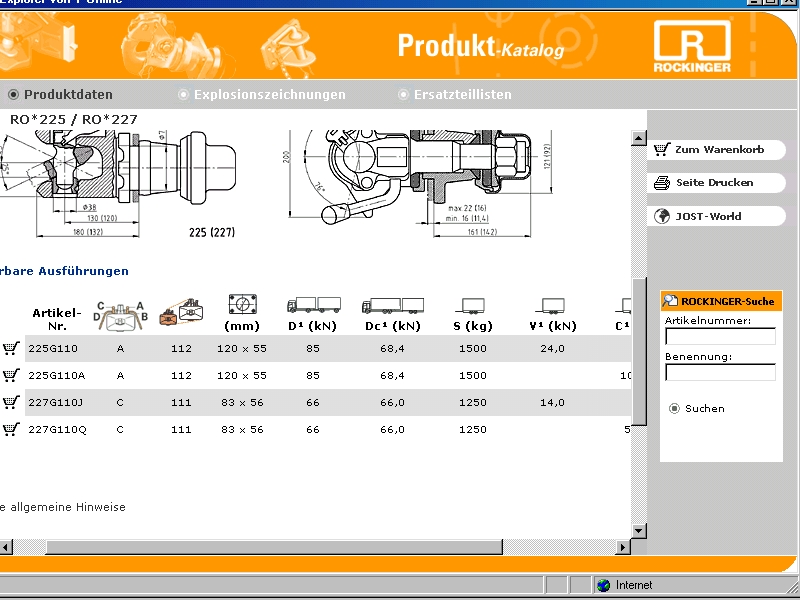
Task: Select the Explosionszeichnungen radio option
Action: click(x=183, y=95)
